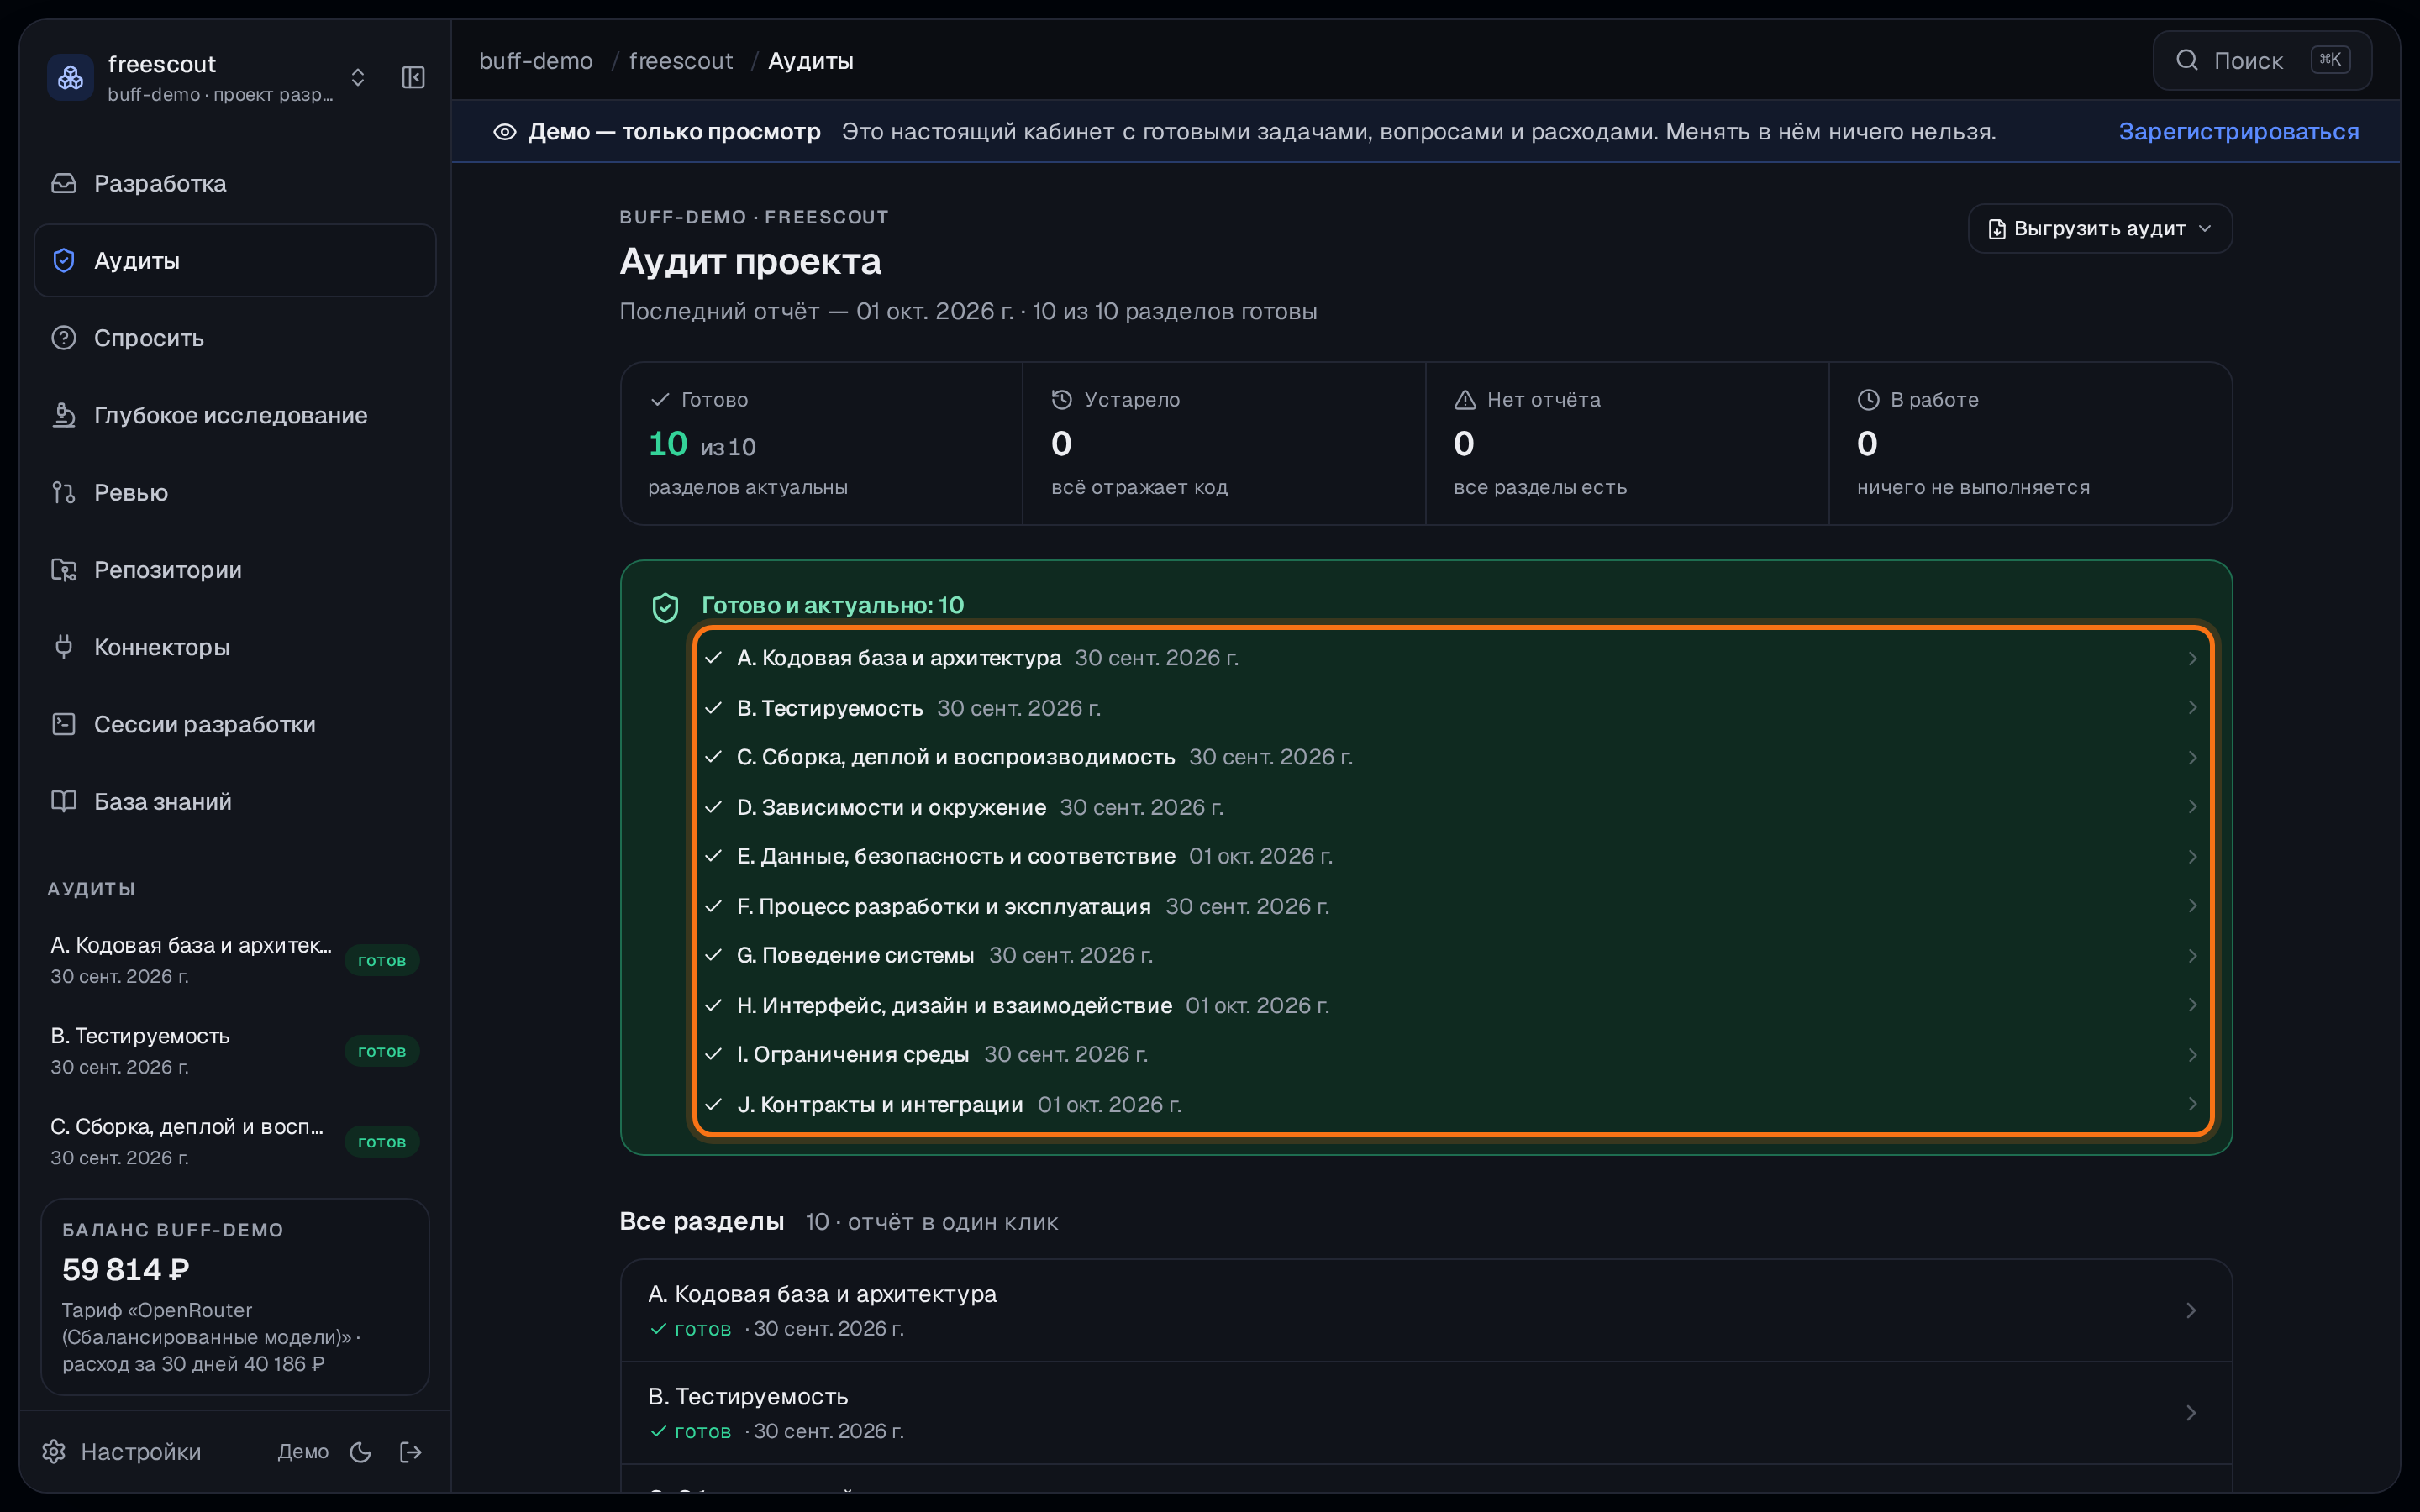Click the search field Поиск
This screenshot has width=2420, height=1512.
pos(2262,61)
